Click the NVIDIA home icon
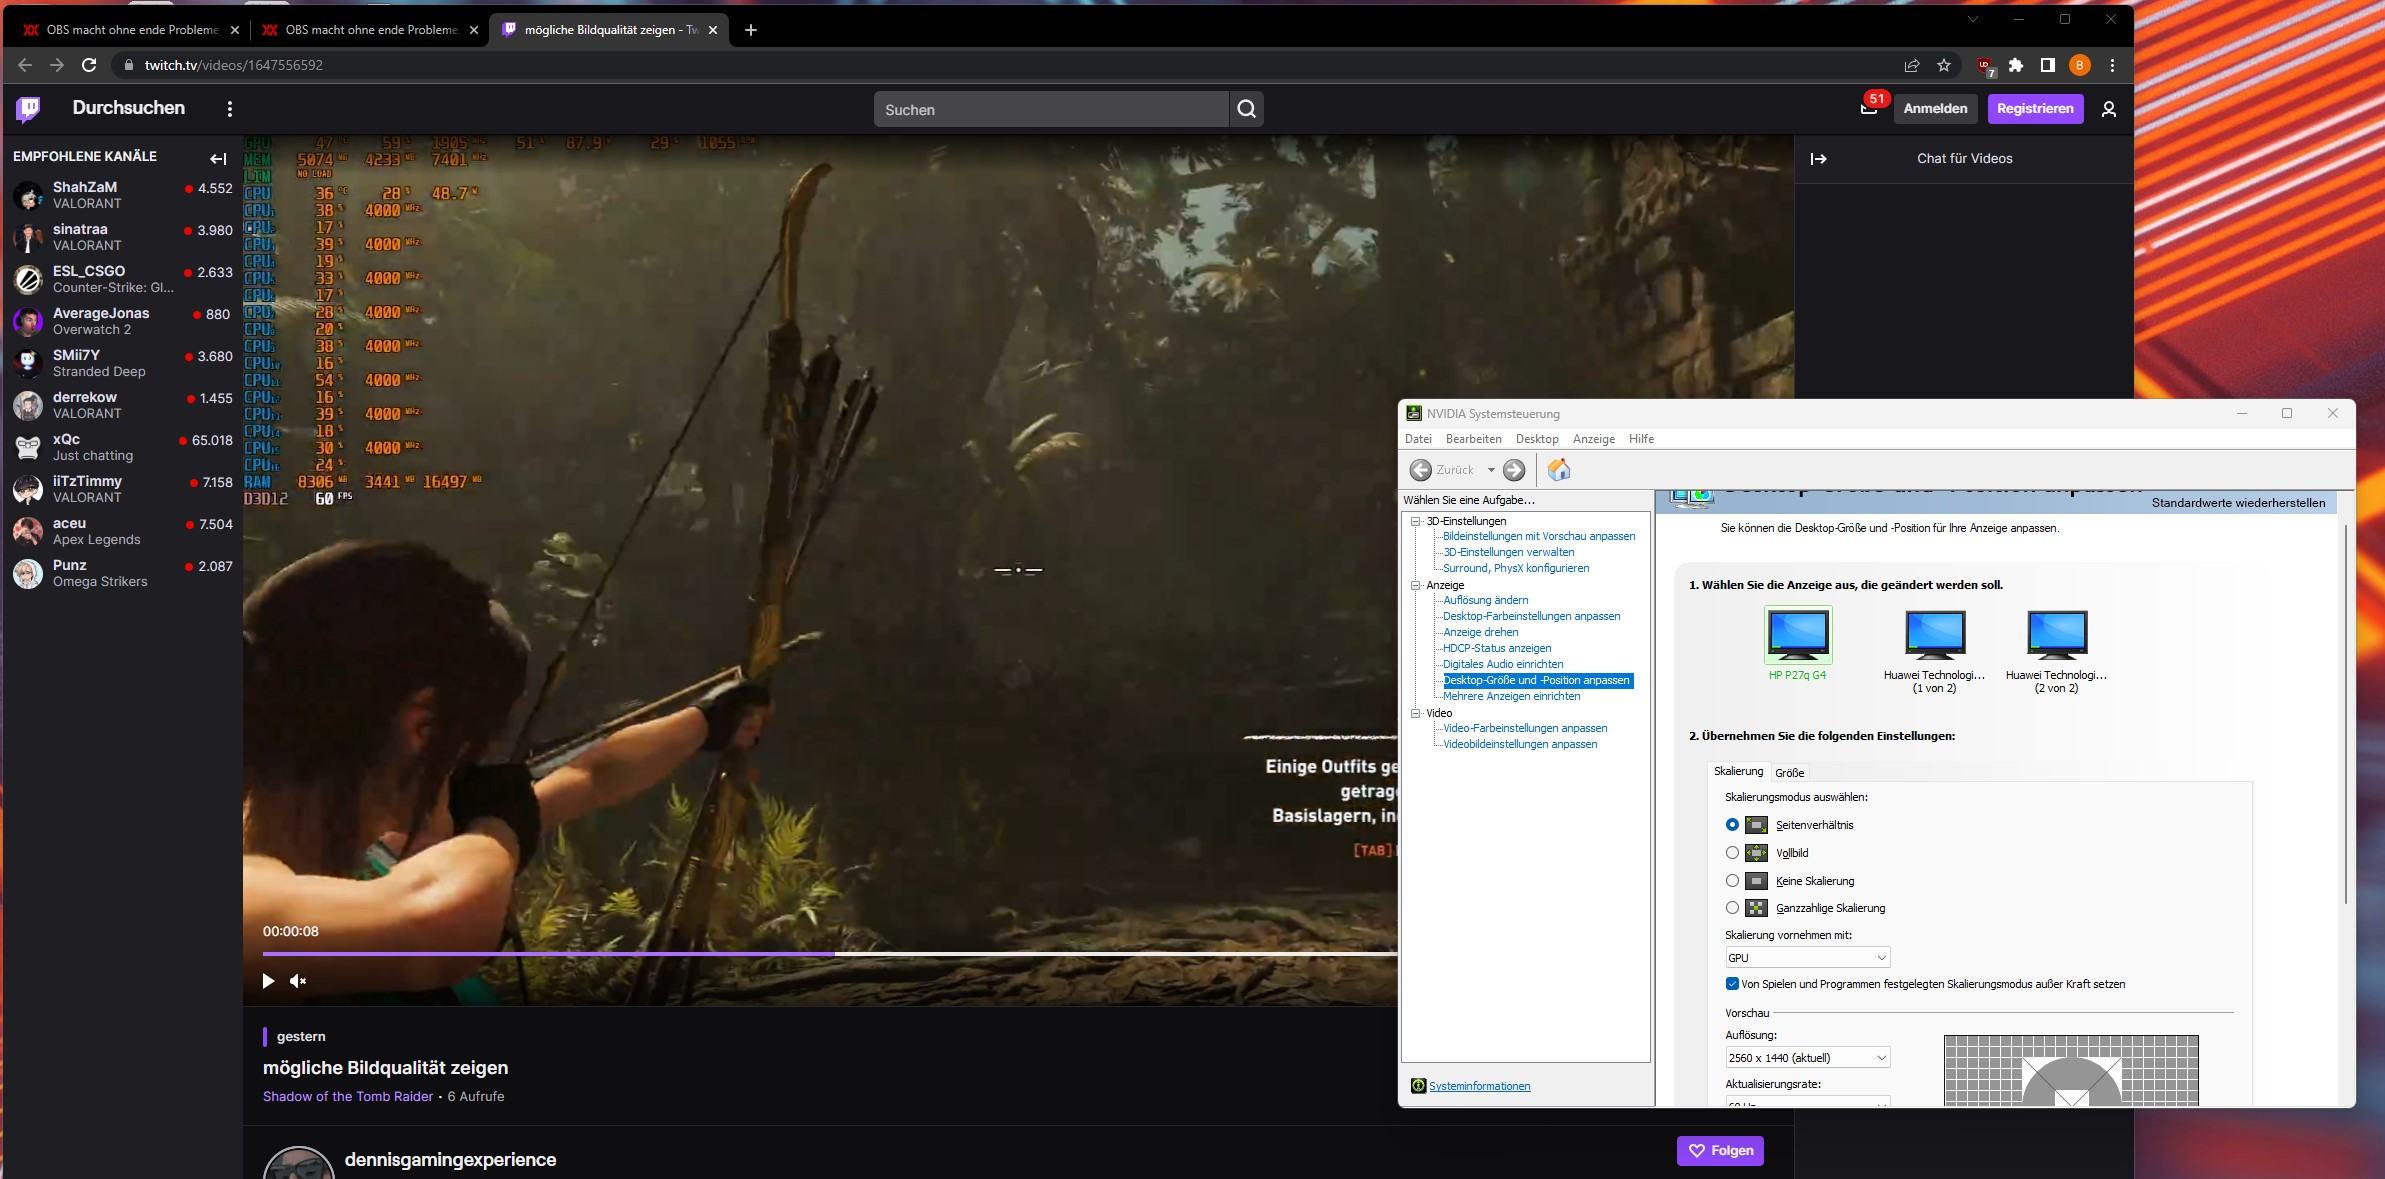Viewport: 2385px width, 1179px height. click(x=1559, y=469)
